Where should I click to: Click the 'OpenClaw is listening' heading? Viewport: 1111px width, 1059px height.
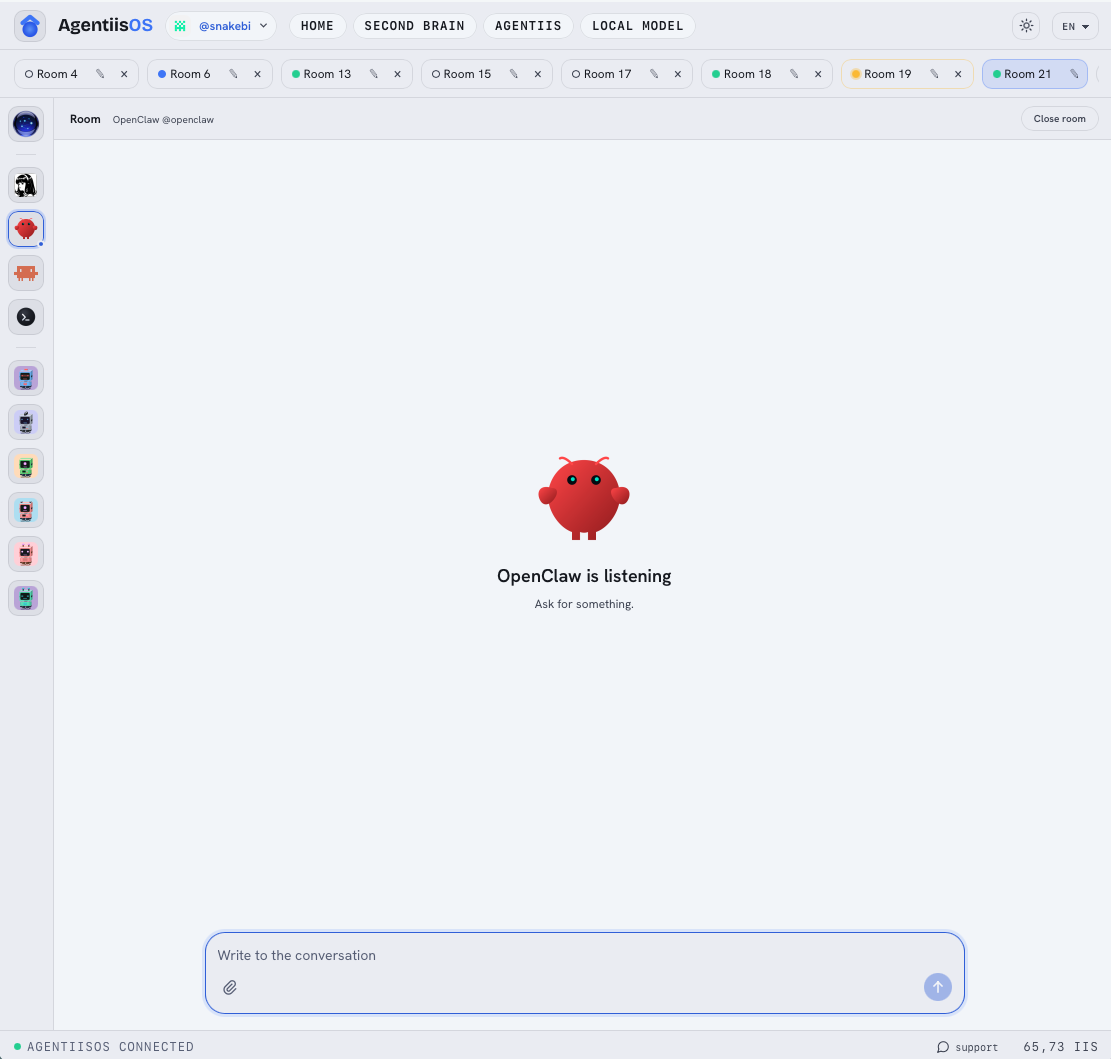point(584,576)
